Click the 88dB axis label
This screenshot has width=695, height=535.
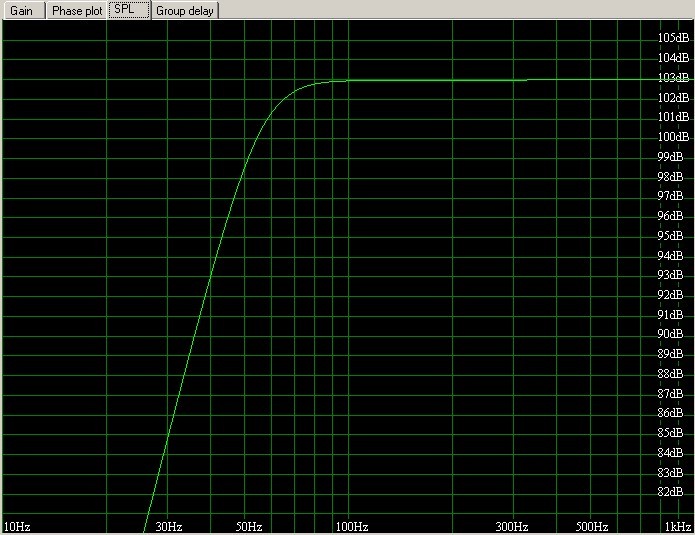[x=670, y=374]
